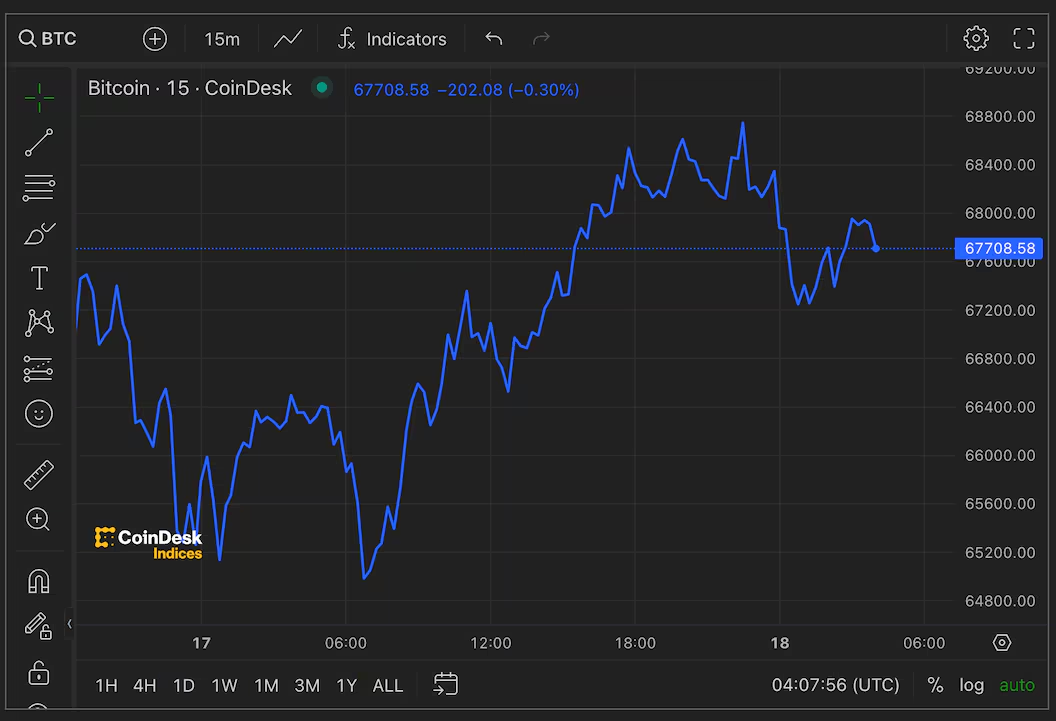
Task: Open the 15m interval dropdown
Action: [x=222, y=39]
